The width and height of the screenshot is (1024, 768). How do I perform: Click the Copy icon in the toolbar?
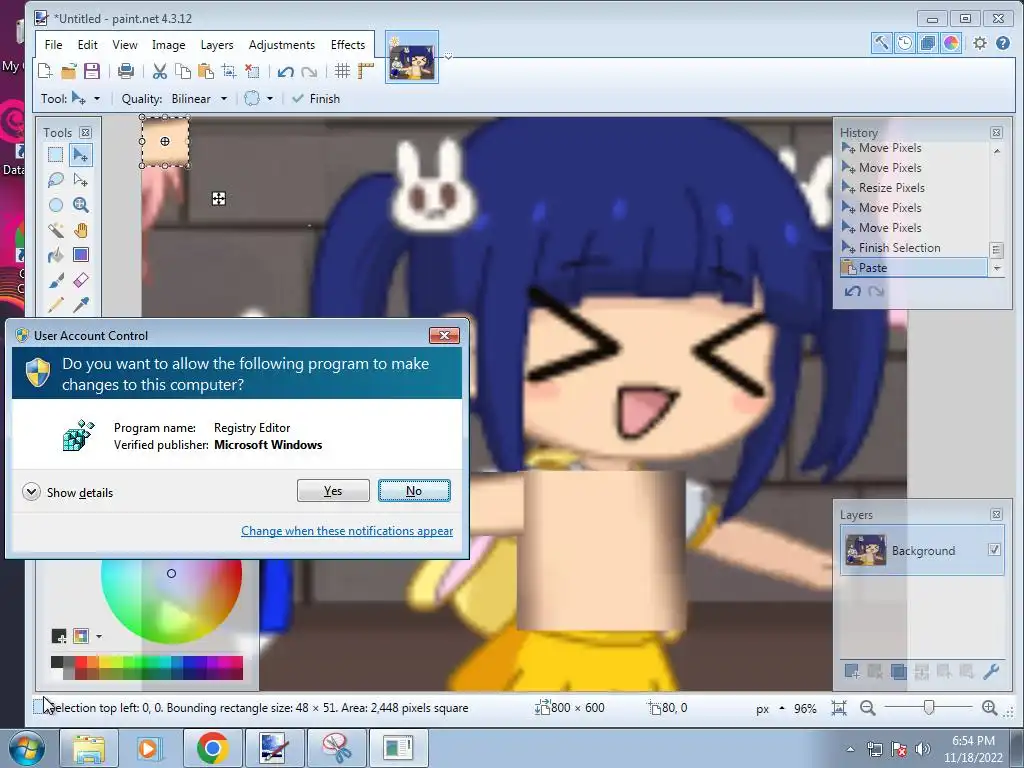pyautogui.click(x=183, y=71)
